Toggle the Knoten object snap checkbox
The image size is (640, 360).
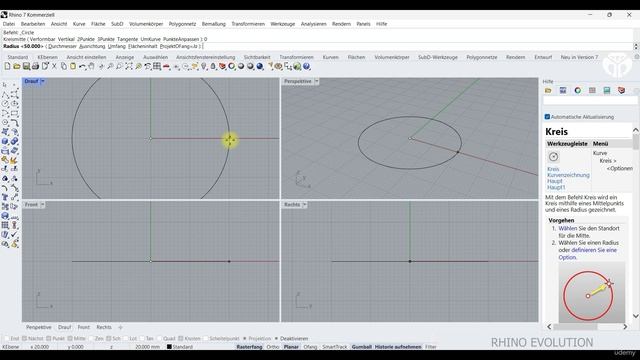(x=181, y=338)
